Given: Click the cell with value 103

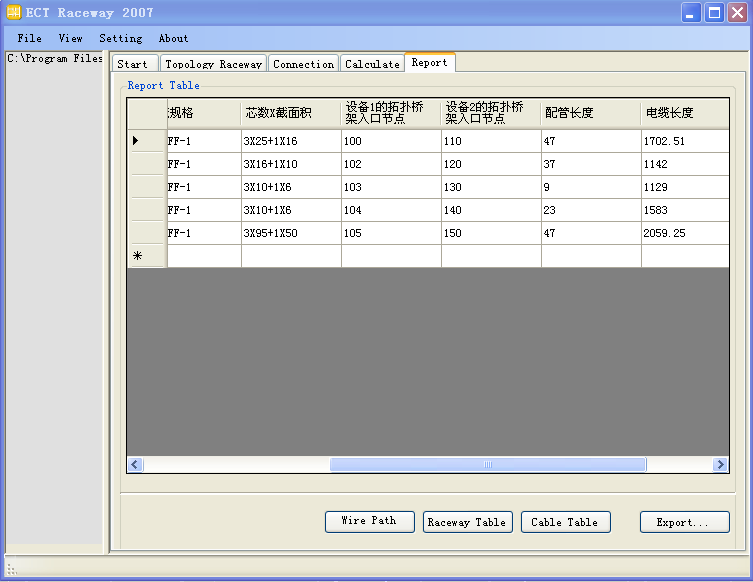Looking at the screenshot, I should (391, 187).
